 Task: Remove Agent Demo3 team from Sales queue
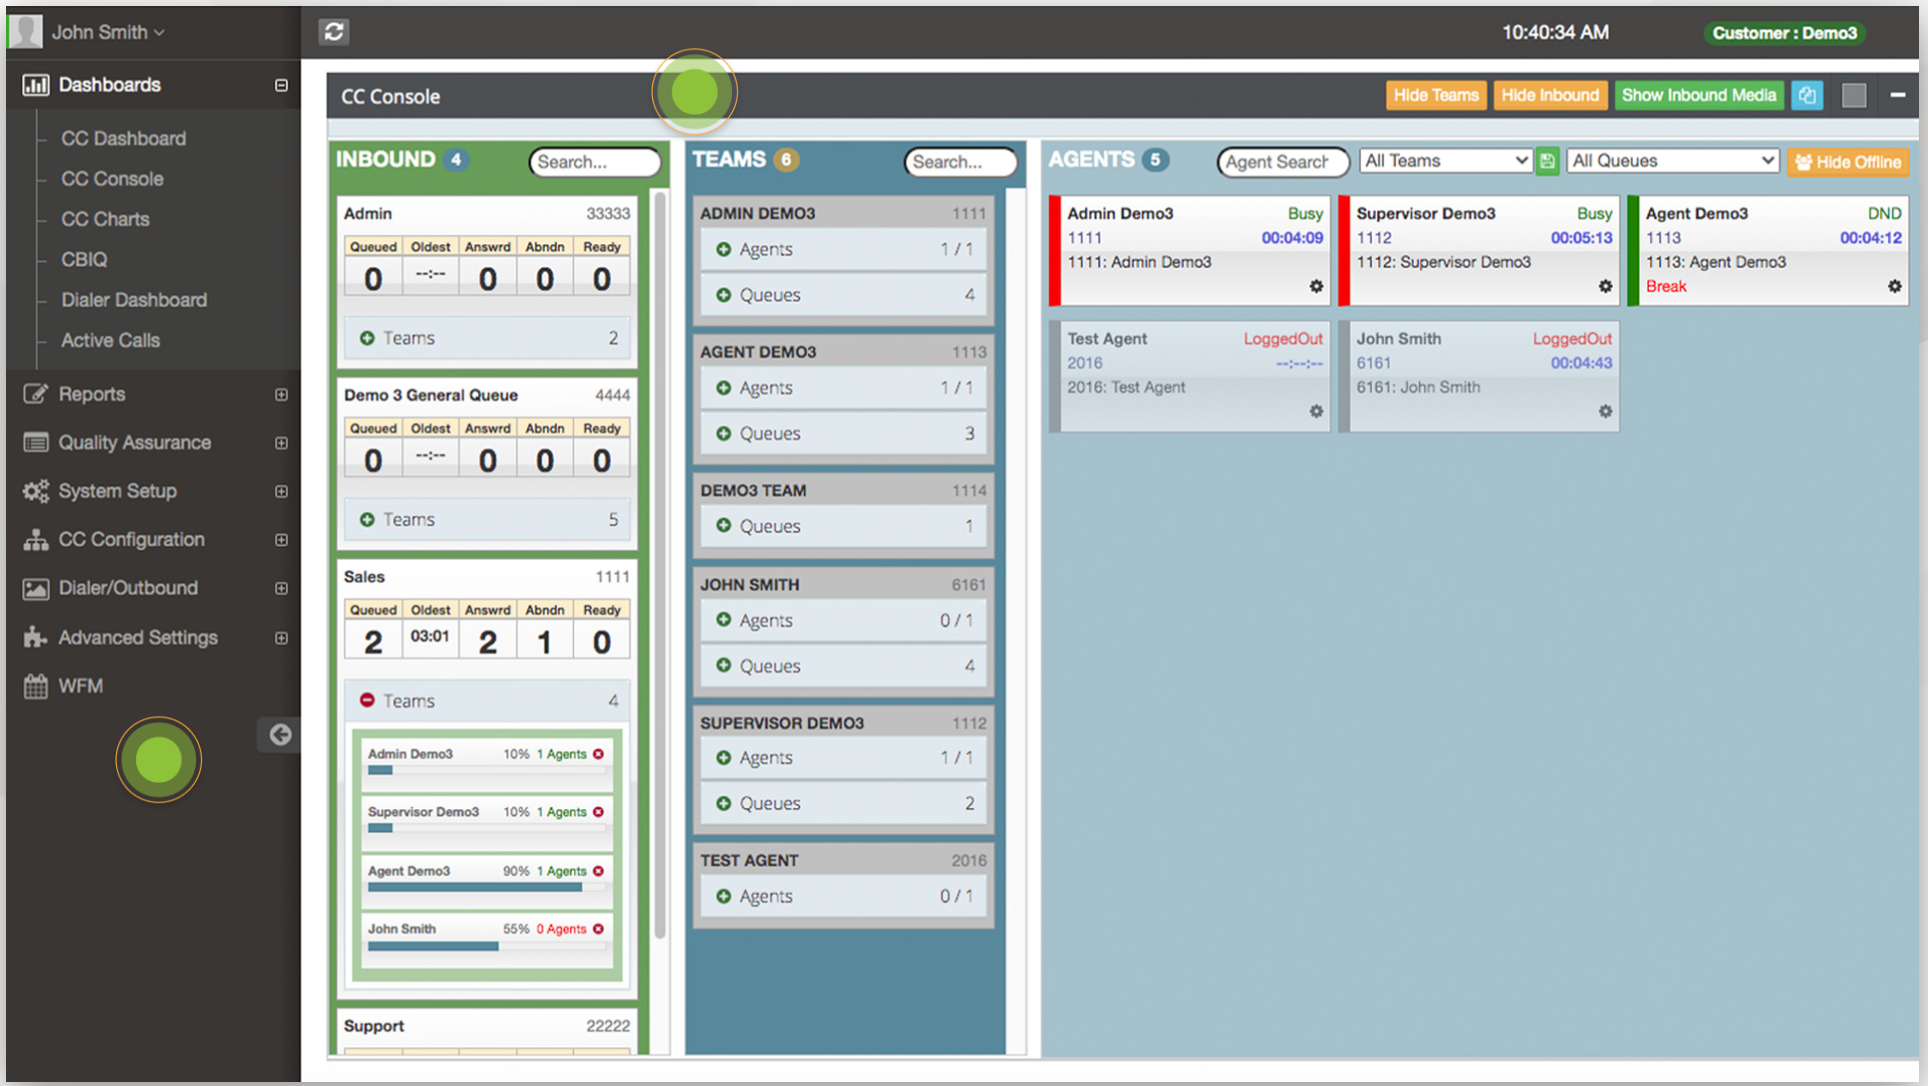coord(599,871)
